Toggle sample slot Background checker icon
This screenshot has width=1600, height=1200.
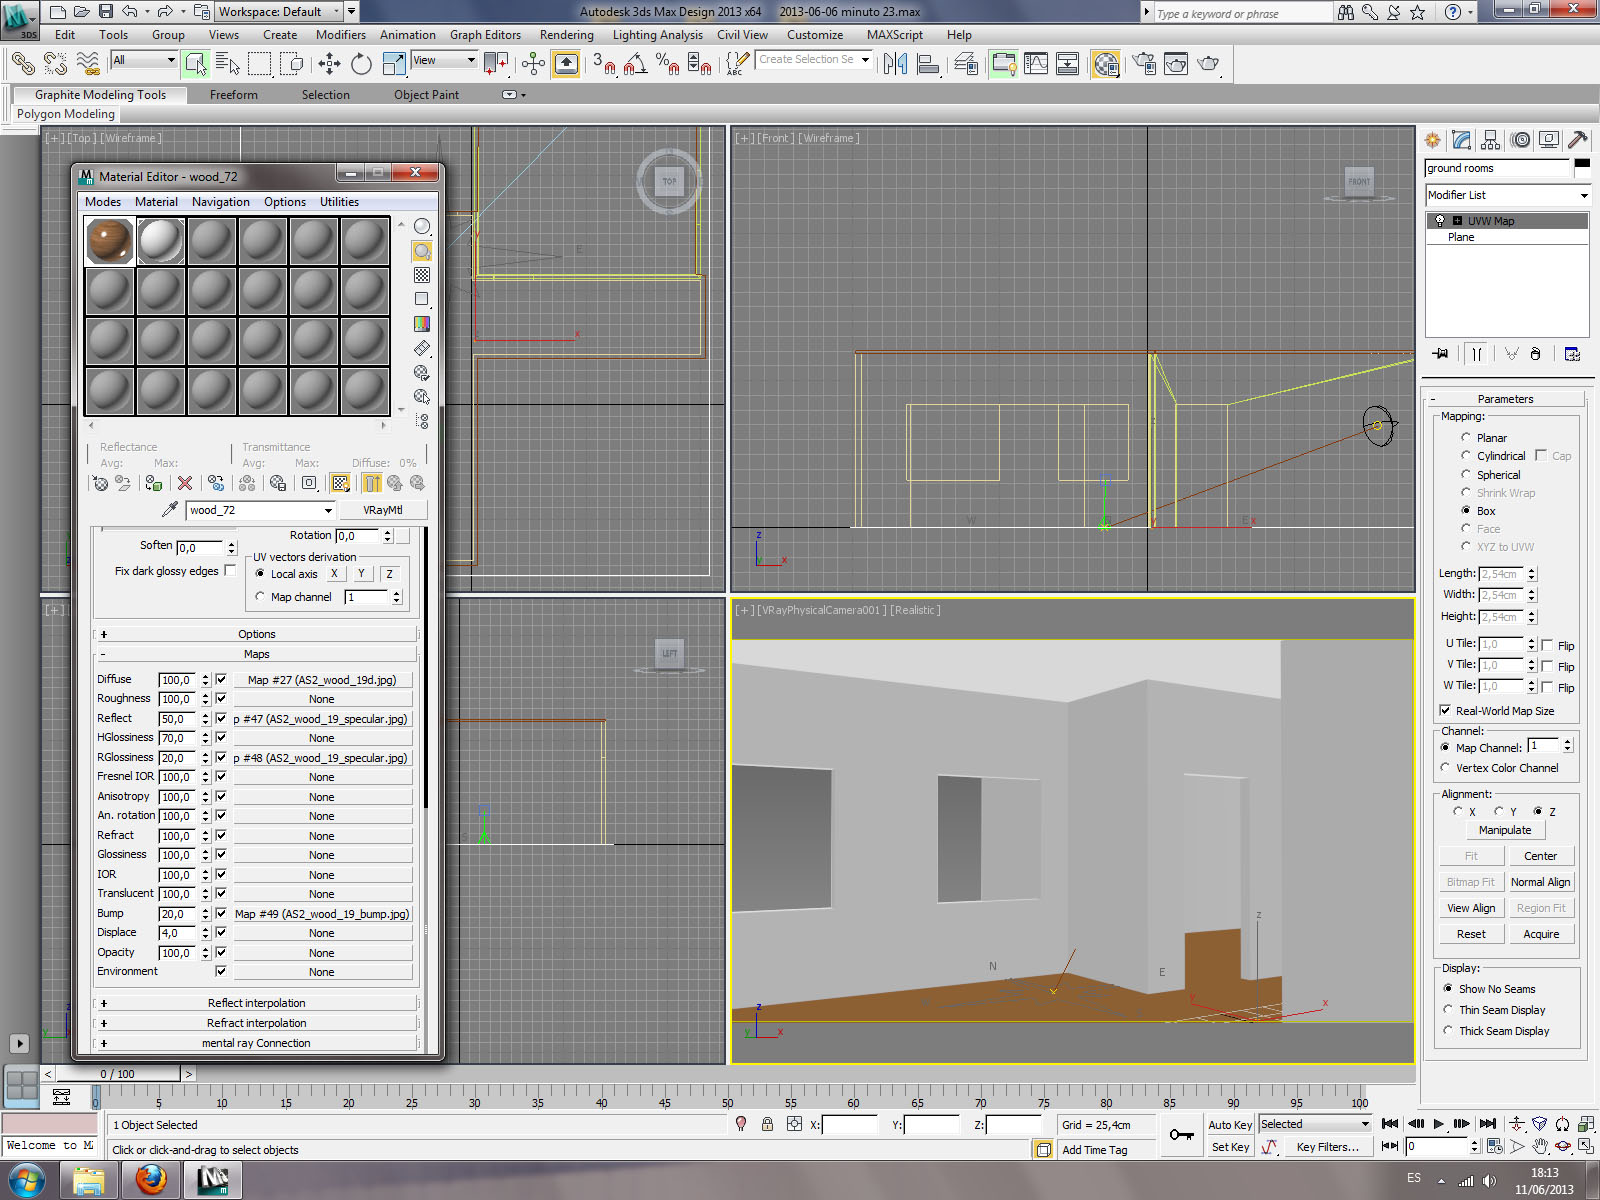click(422, 275)
